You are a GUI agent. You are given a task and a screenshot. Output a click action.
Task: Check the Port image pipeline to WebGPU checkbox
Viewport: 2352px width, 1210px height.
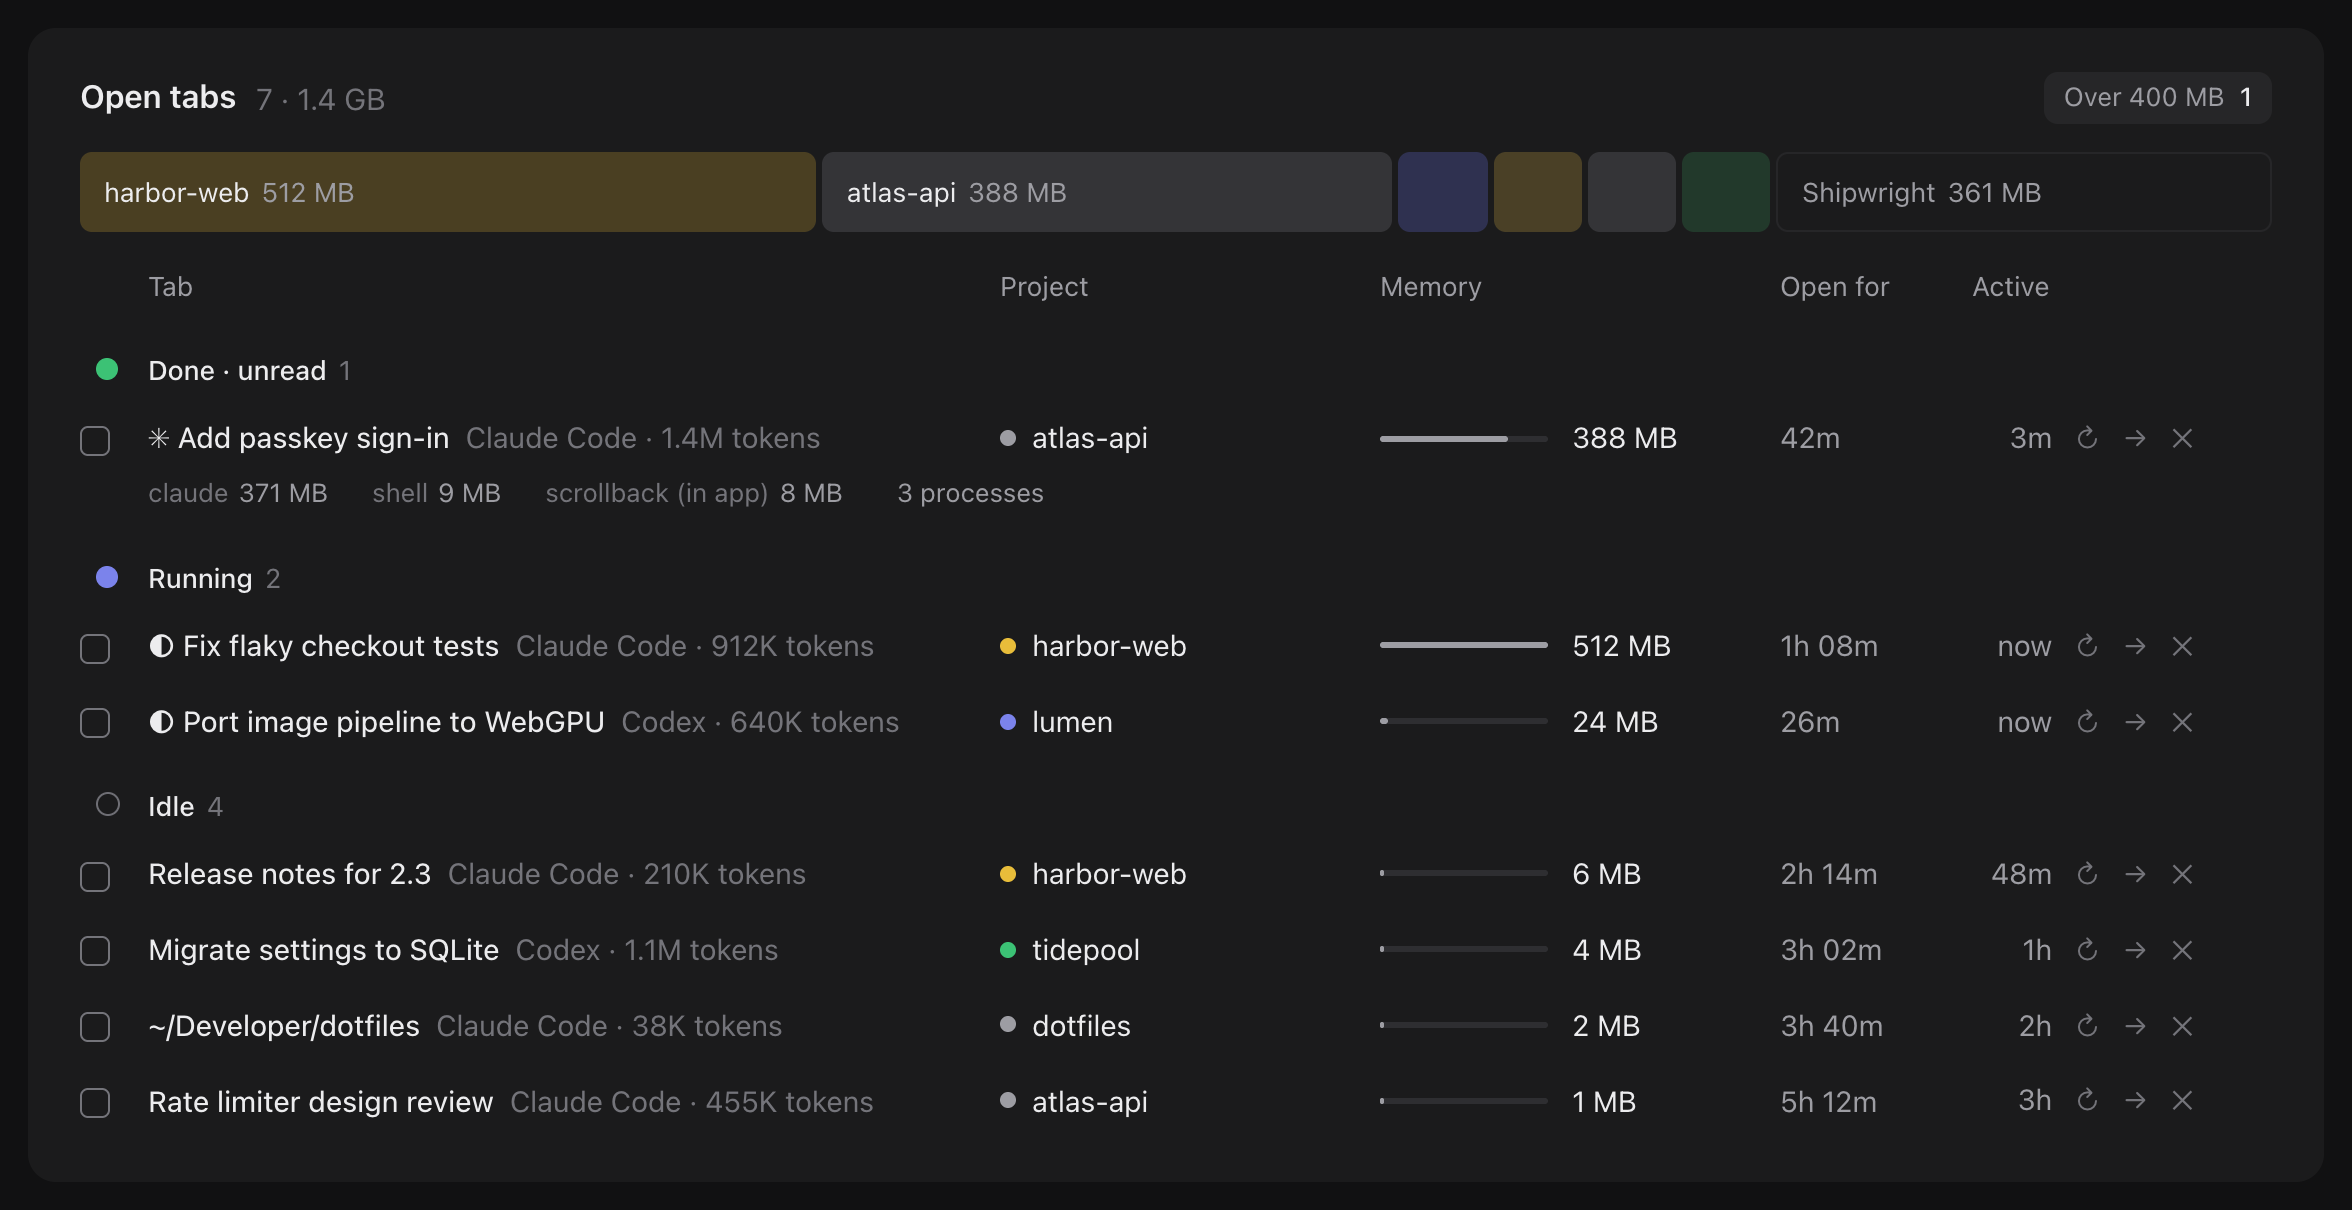coord(95,723)
